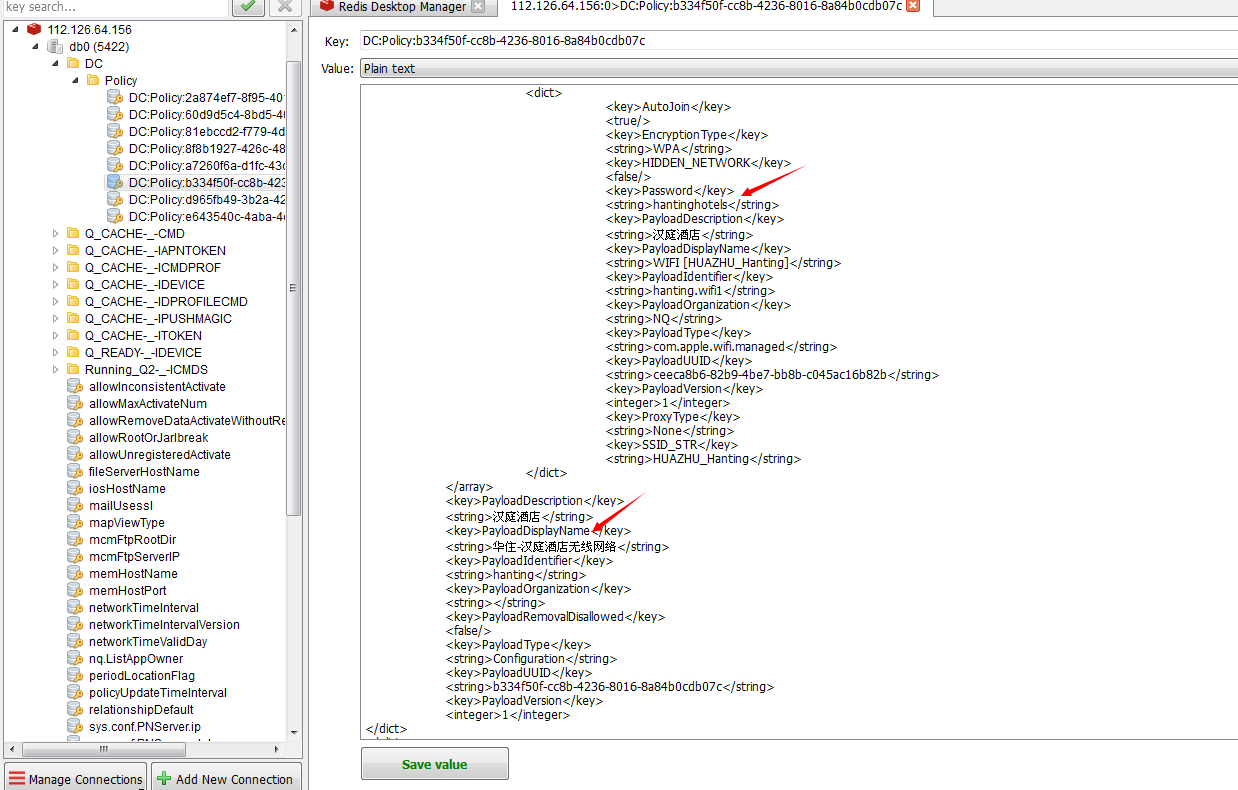
Task: Open the iosHostName key icon
Action: 74,488
